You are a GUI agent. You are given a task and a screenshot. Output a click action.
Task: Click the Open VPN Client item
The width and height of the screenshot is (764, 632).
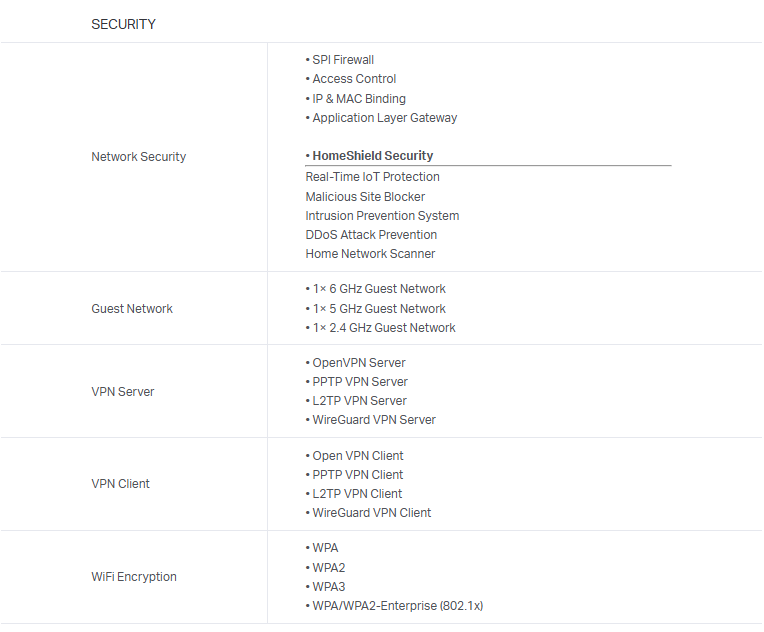(x=357, y=456)
